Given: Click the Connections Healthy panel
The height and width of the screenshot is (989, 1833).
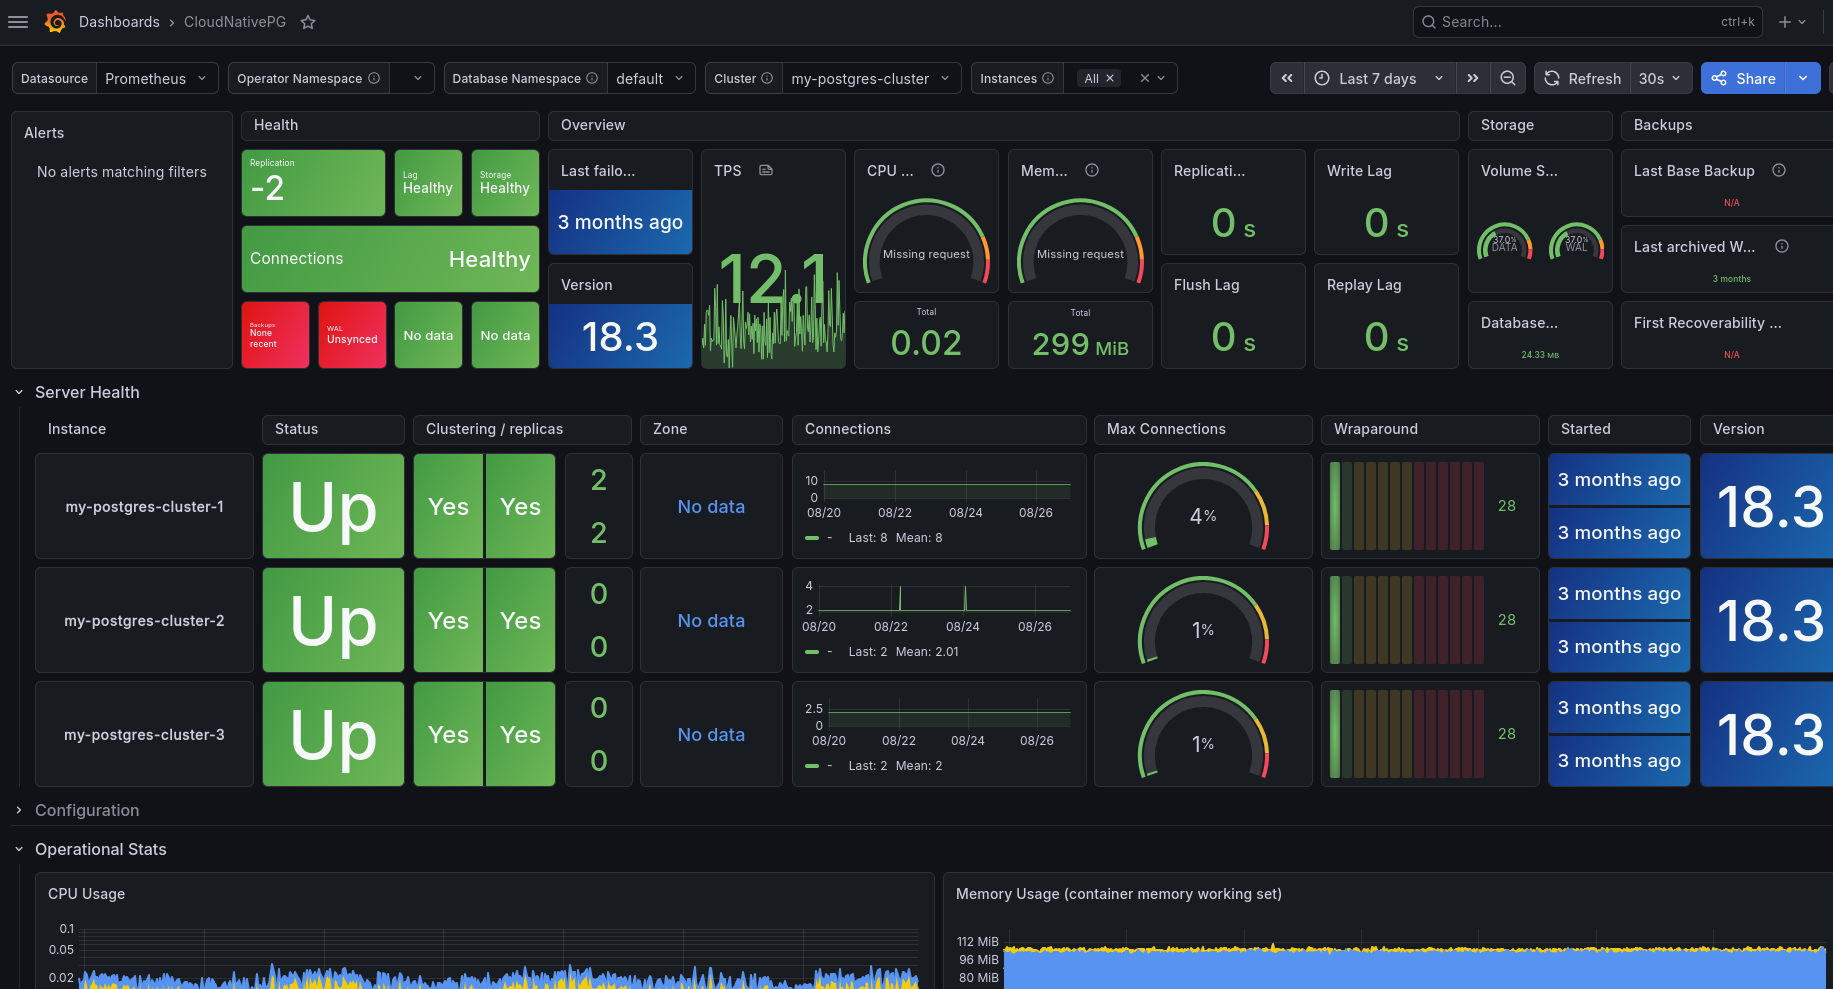Looking at the screenshot, I should (x=390, y=259).
